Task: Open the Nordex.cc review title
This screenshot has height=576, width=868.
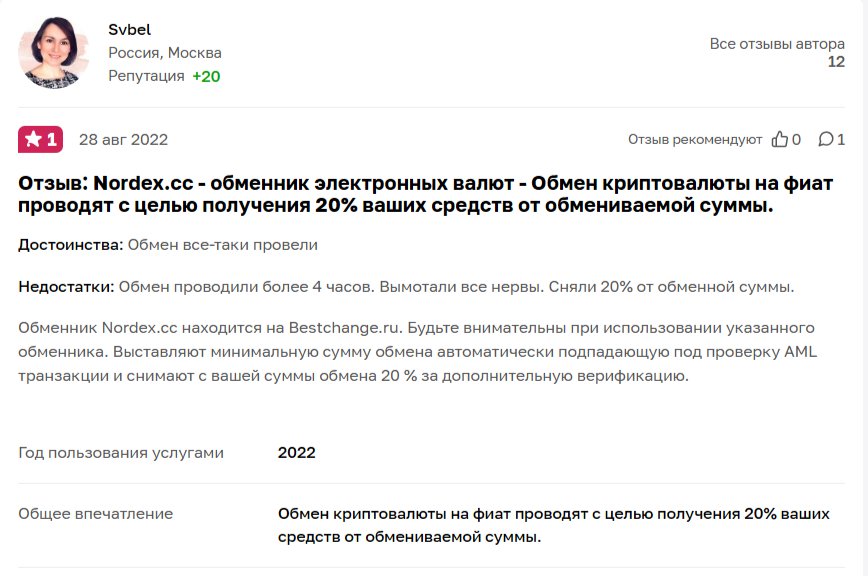Action: [425, 194]
